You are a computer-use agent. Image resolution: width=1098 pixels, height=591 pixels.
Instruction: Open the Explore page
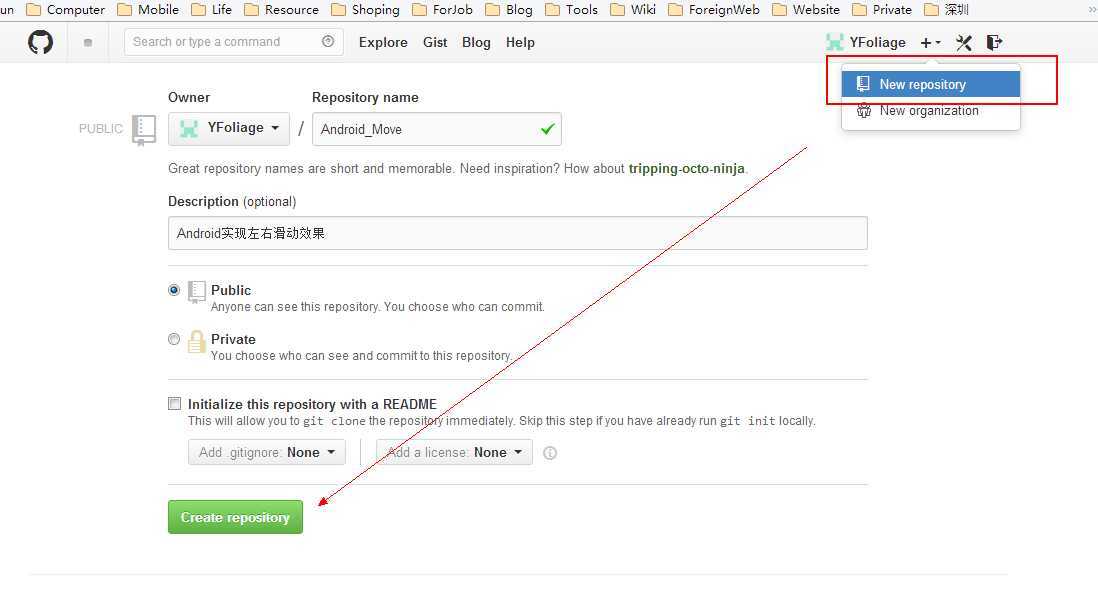383,43
